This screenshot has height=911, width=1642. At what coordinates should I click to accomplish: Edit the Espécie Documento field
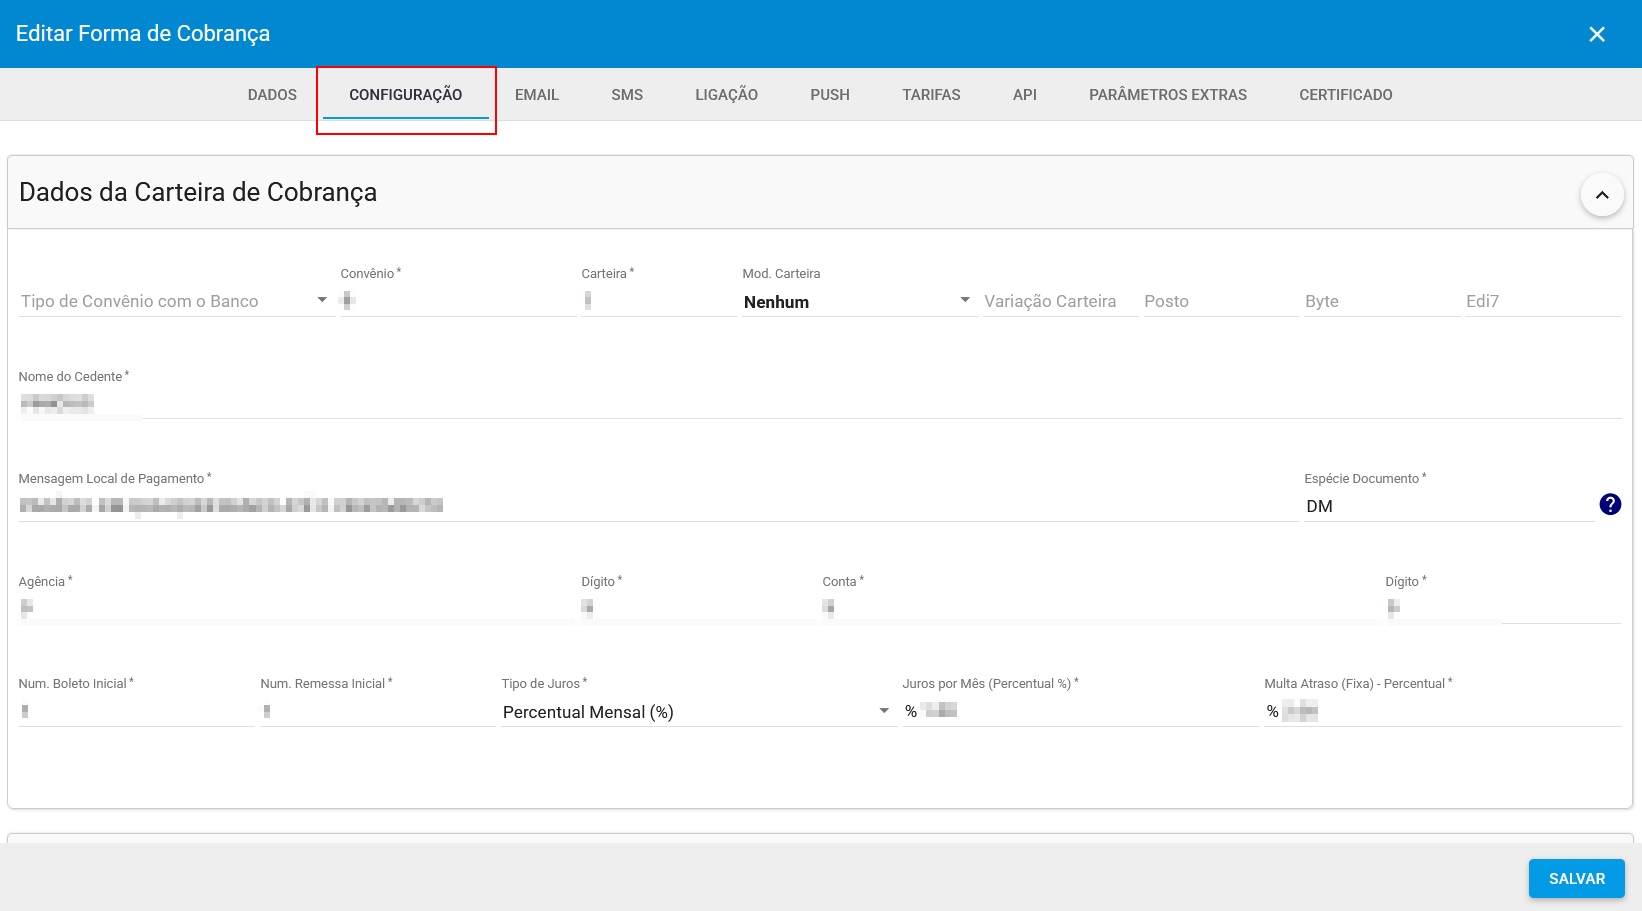[x=1447, y=506]
